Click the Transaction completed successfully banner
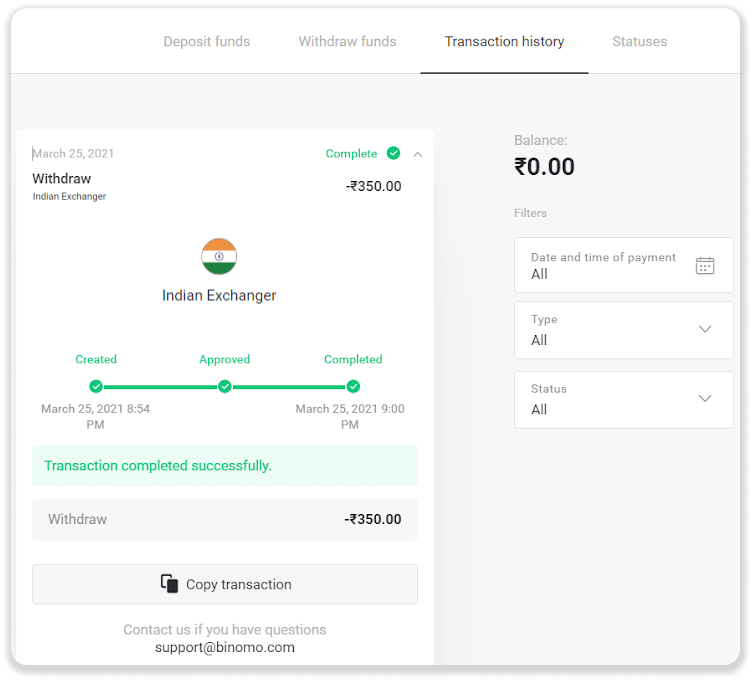 [x=225, y=466]
